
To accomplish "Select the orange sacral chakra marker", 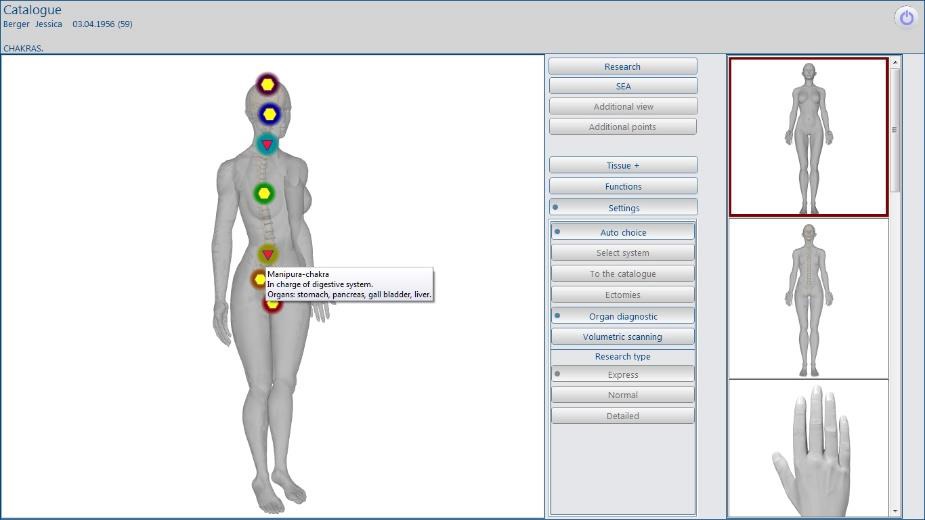I will tap(259, 279).
